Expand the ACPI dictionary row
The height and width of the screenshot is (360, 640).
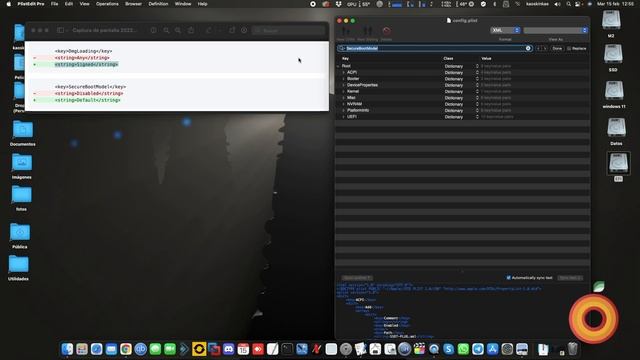[344, 72]
